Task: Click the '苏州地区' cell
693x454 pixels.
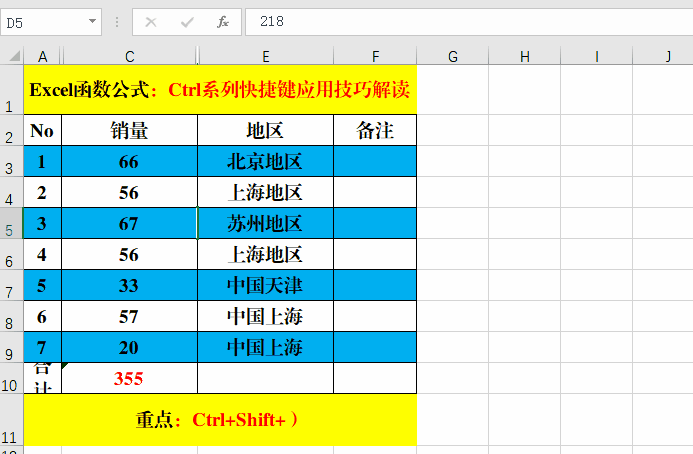Action: point(266,223)
